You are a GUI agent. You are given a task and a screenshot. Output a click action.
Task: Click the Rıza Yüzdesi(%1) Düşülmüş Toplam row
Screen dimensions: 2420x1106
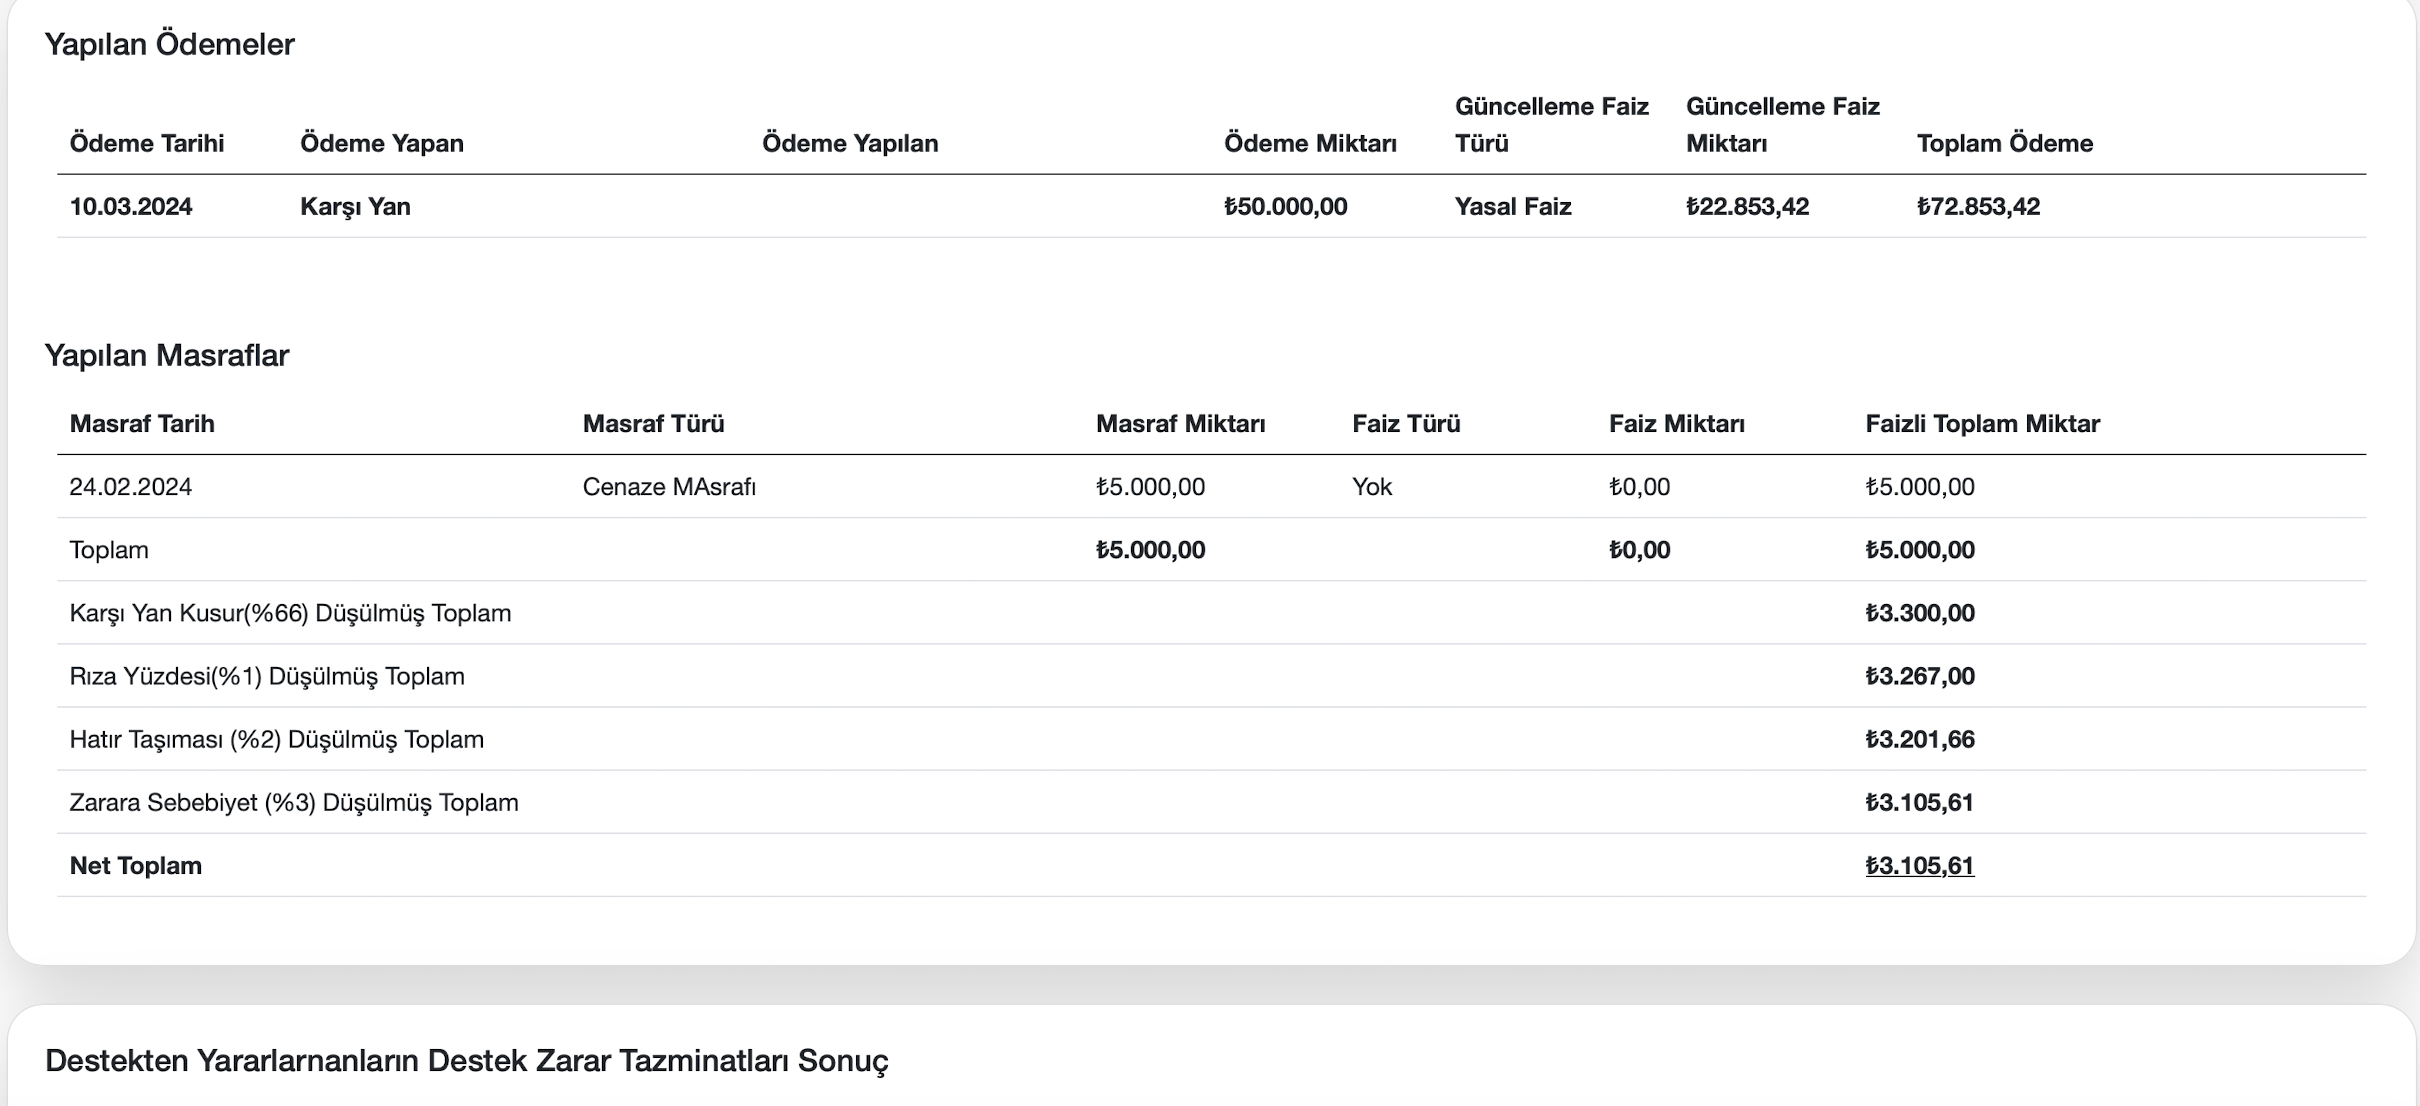coord(267,676)
